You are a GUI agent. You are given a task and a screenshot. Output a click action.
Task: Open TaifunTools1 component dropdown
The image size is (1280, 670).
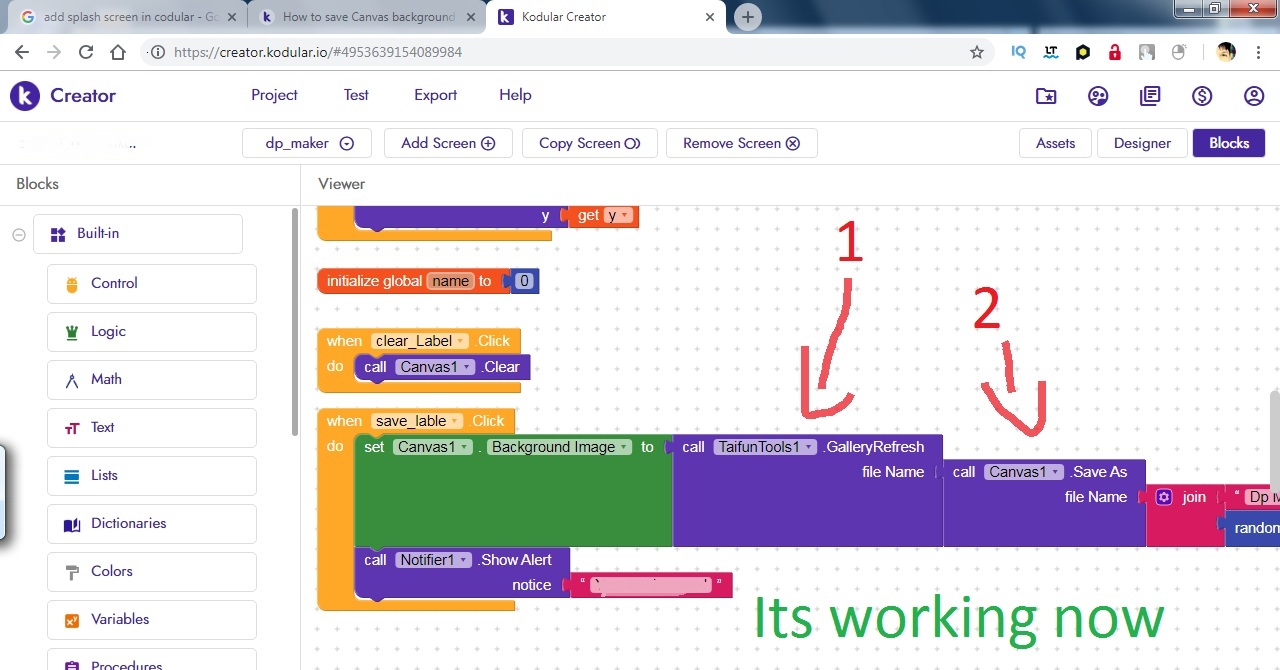click(x=766, y=447)
